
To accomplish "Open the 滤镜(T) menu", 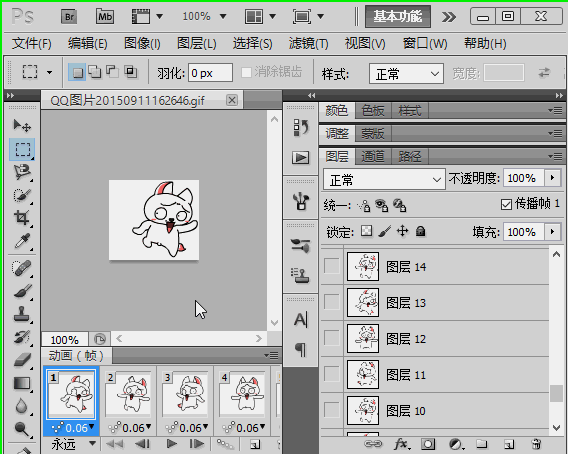I will pos(309,44).
